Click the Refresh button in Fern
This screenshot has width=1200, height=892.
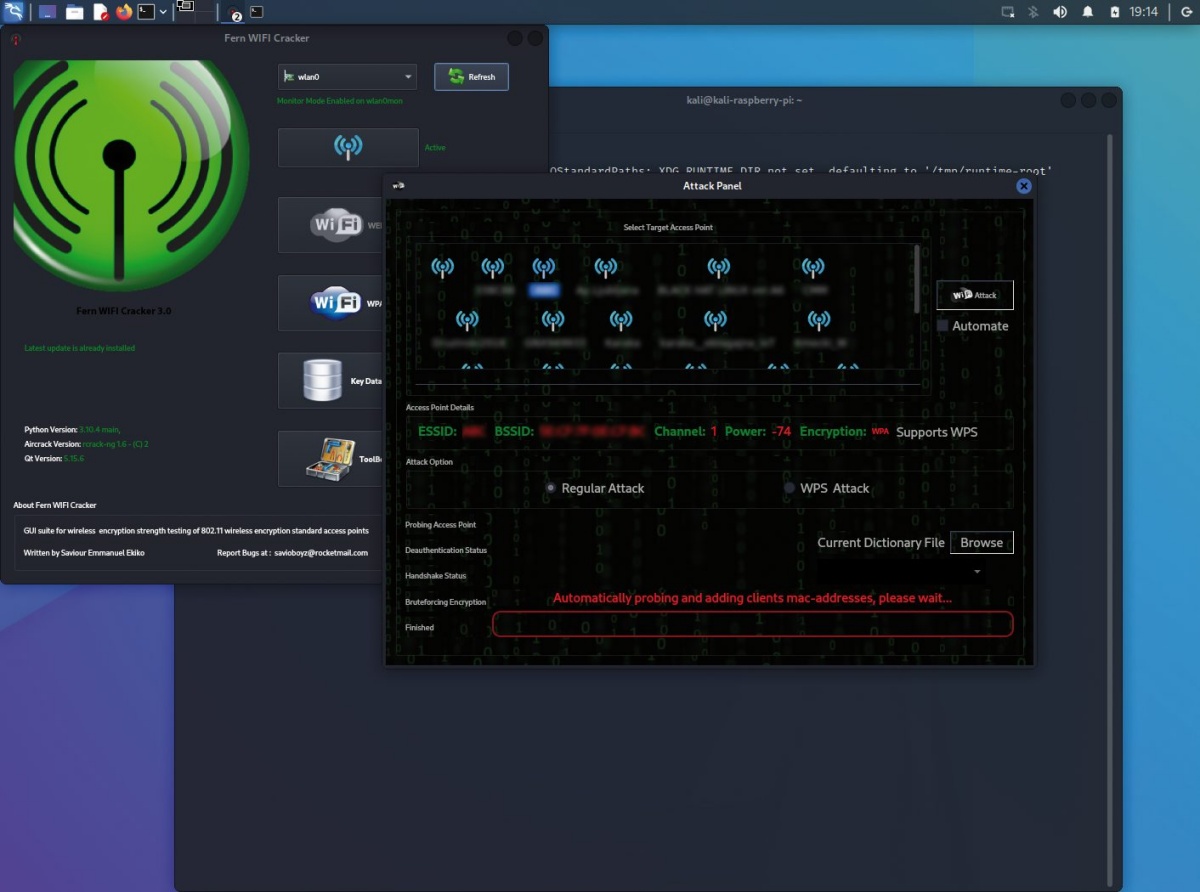(471, 77)
